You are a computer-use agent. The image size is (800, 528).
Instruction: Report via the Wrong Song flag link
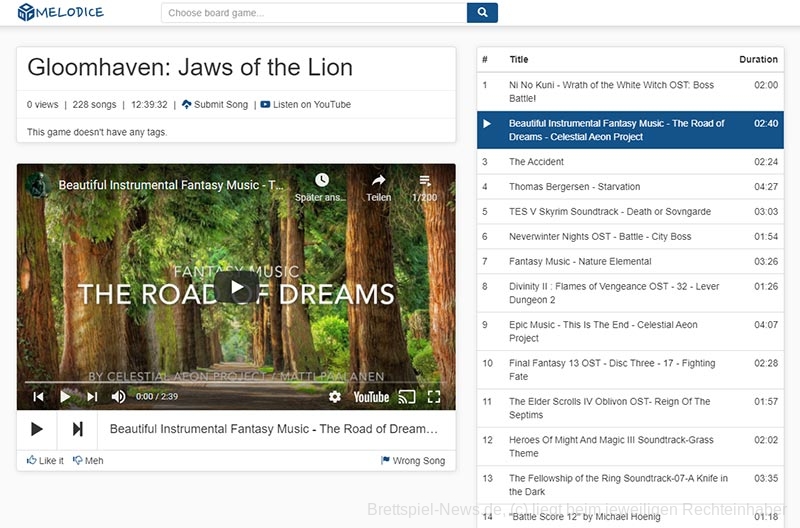pyautogui.click(x=412, y=461)
